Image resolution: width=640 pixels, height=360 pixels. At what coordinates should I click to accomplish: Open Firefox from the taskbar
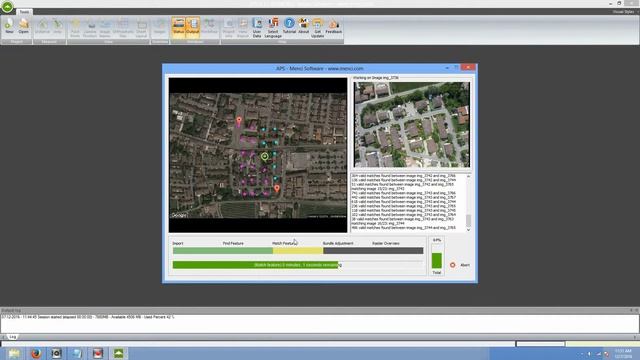36,353
